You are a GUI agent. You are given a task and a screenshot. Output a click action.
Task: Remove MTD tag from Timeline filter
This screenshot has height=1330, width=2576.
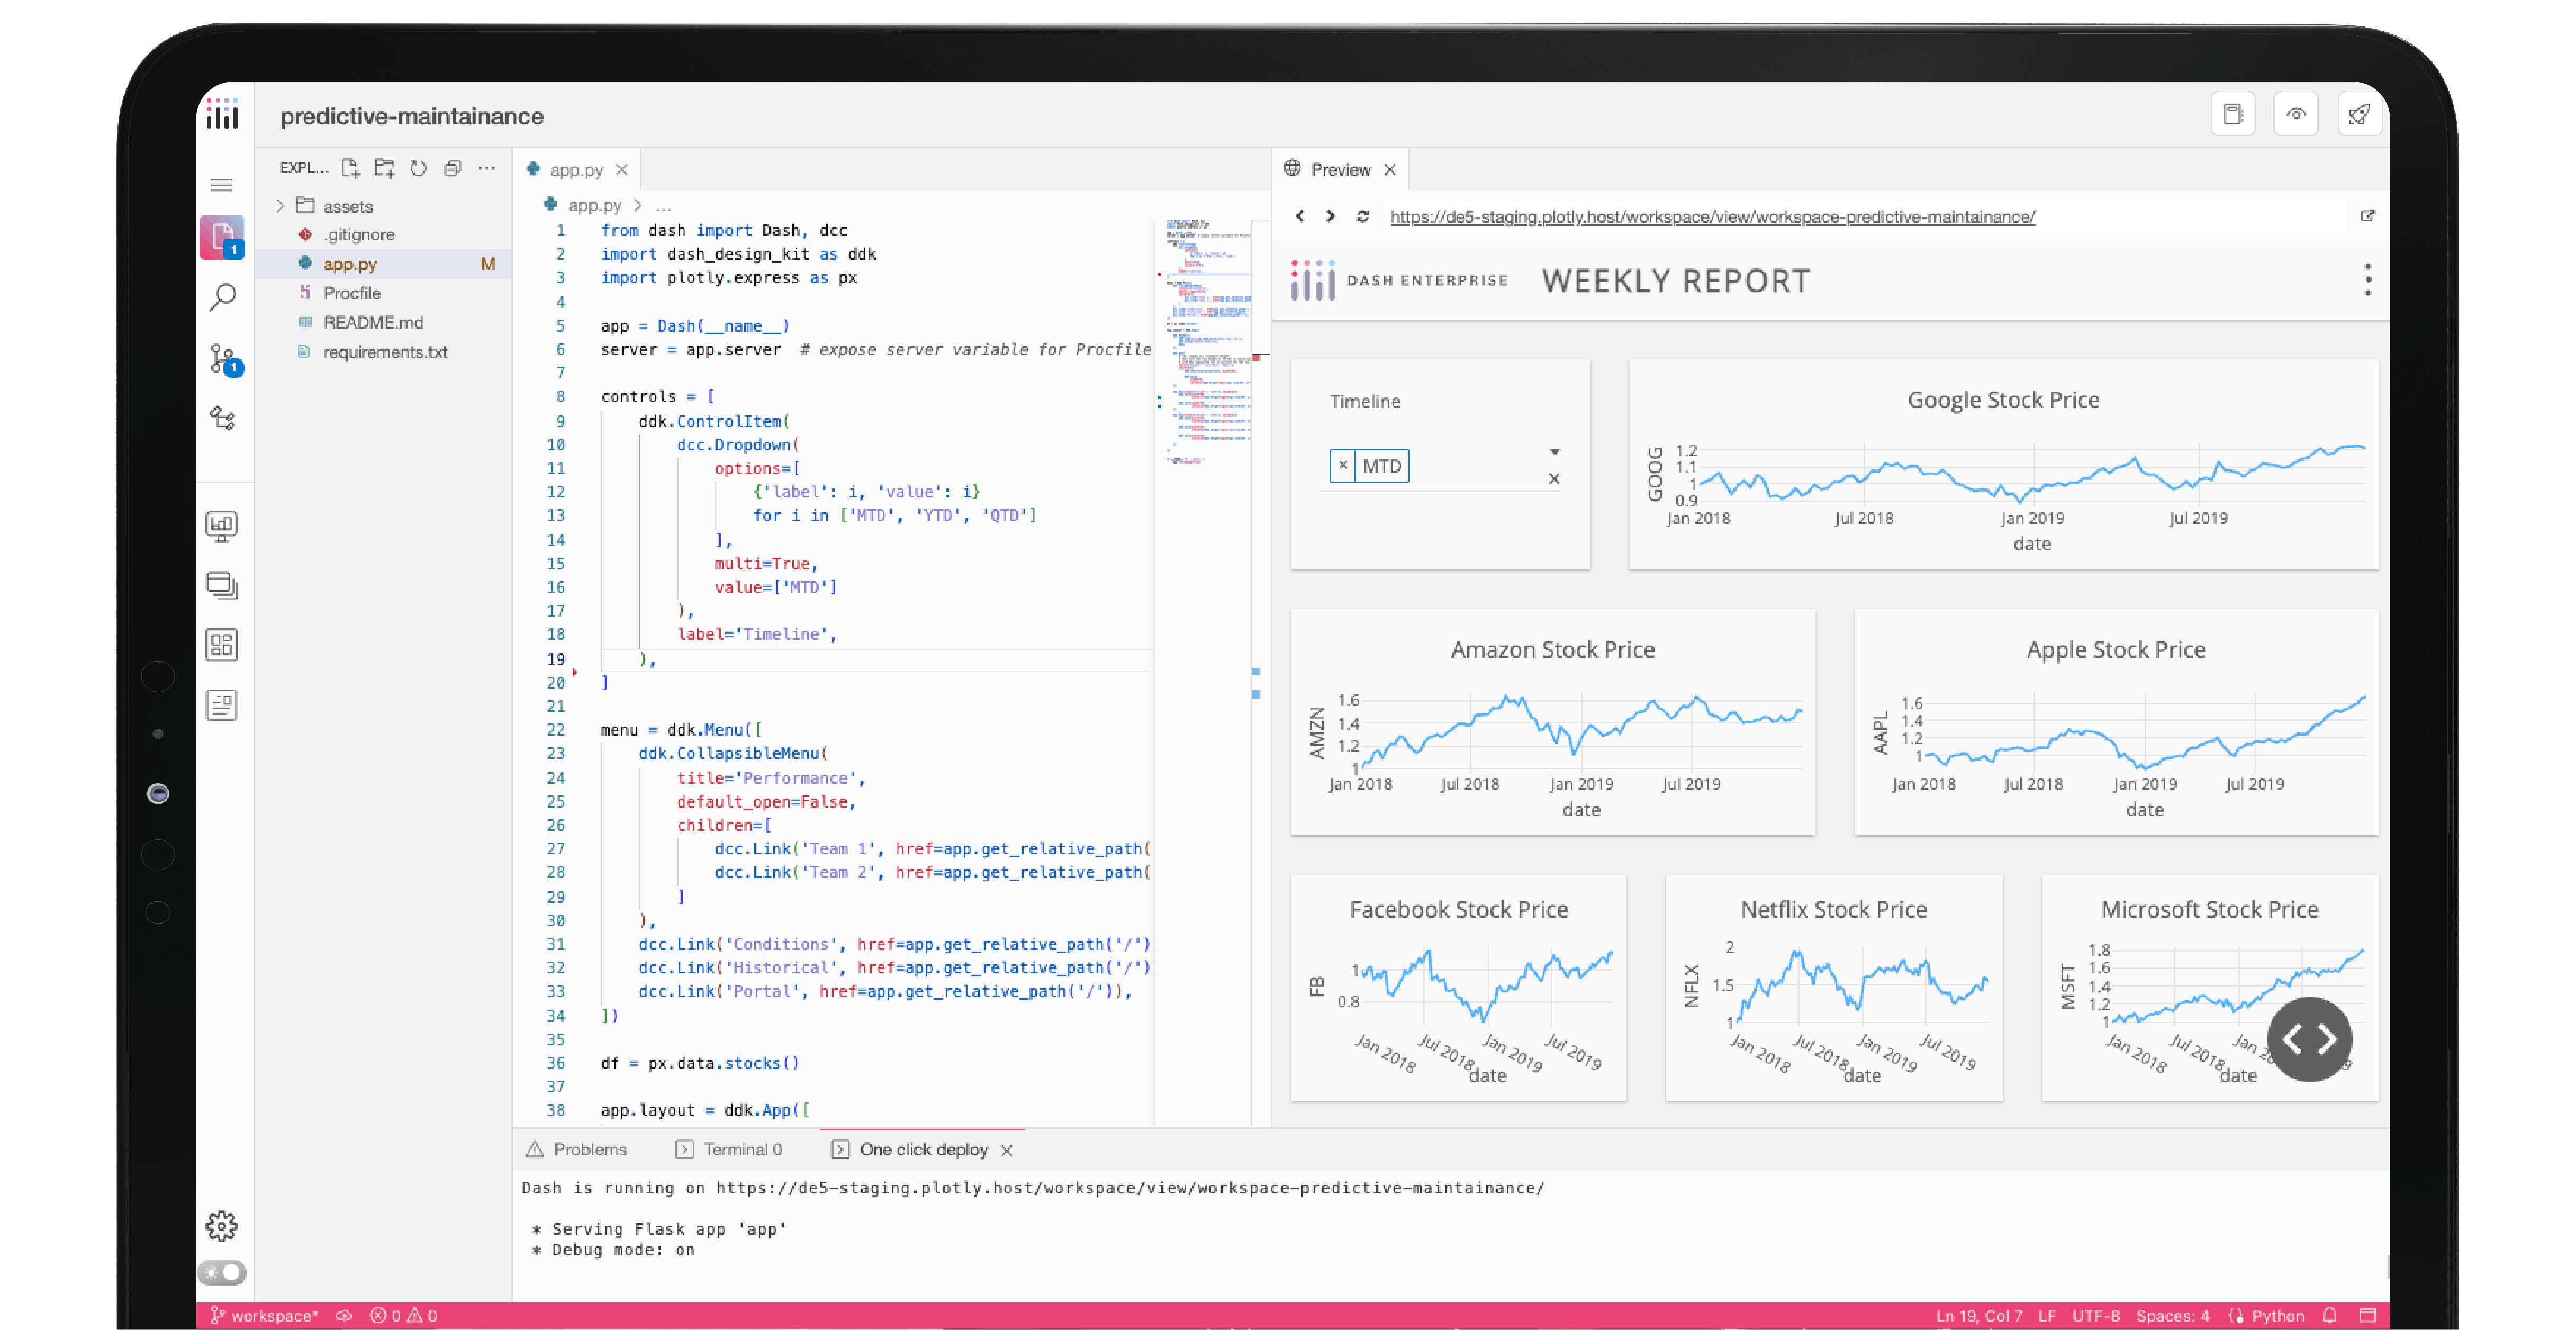click(x=1343, y=465)
